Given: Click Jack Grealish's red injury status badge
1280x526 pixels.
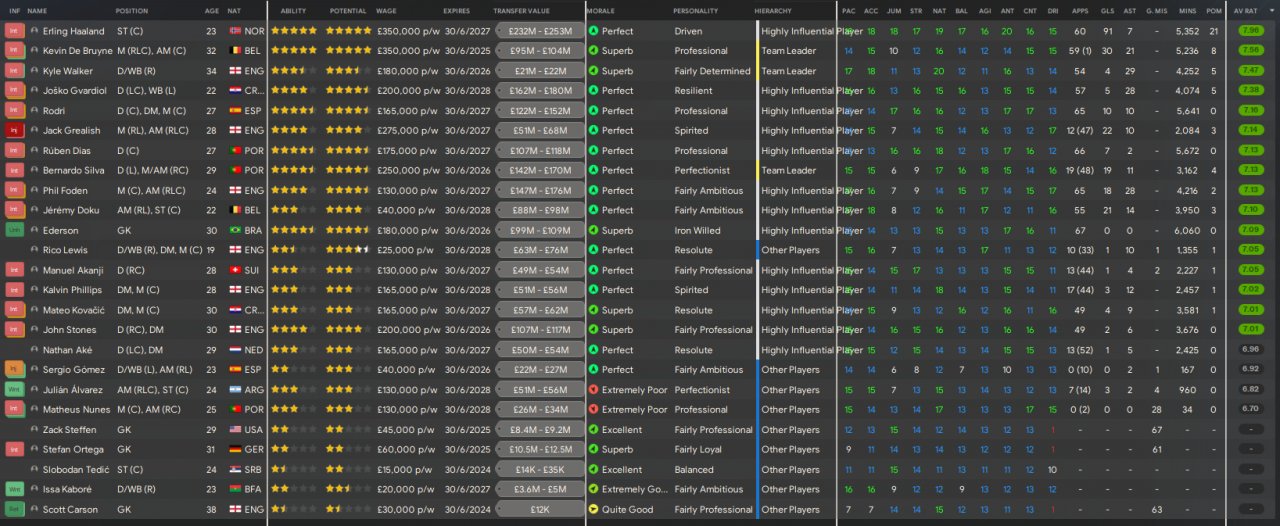Looking at the screenshot, I should 14,130.
